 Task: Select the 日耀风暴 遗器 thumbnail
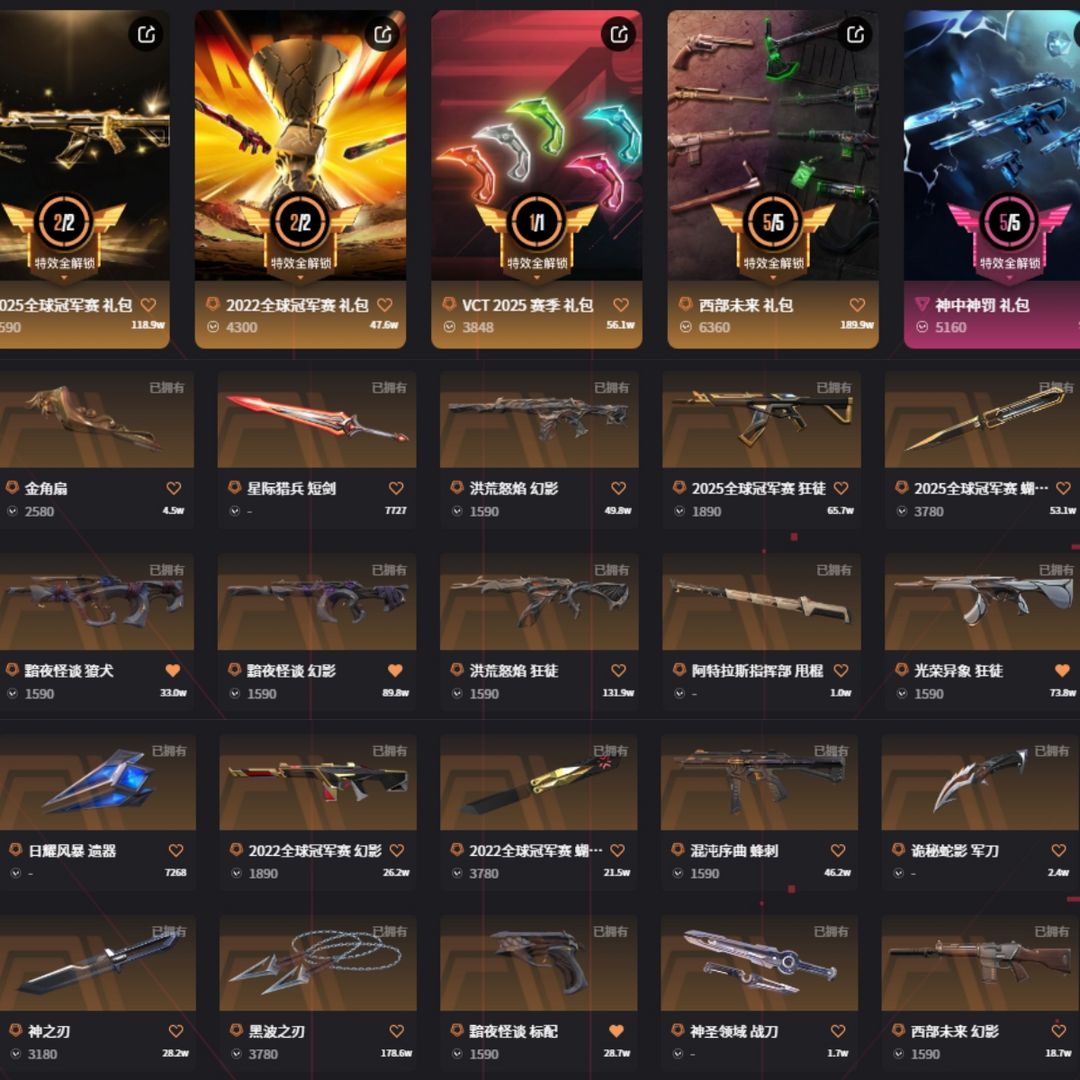tap(97, 782)
